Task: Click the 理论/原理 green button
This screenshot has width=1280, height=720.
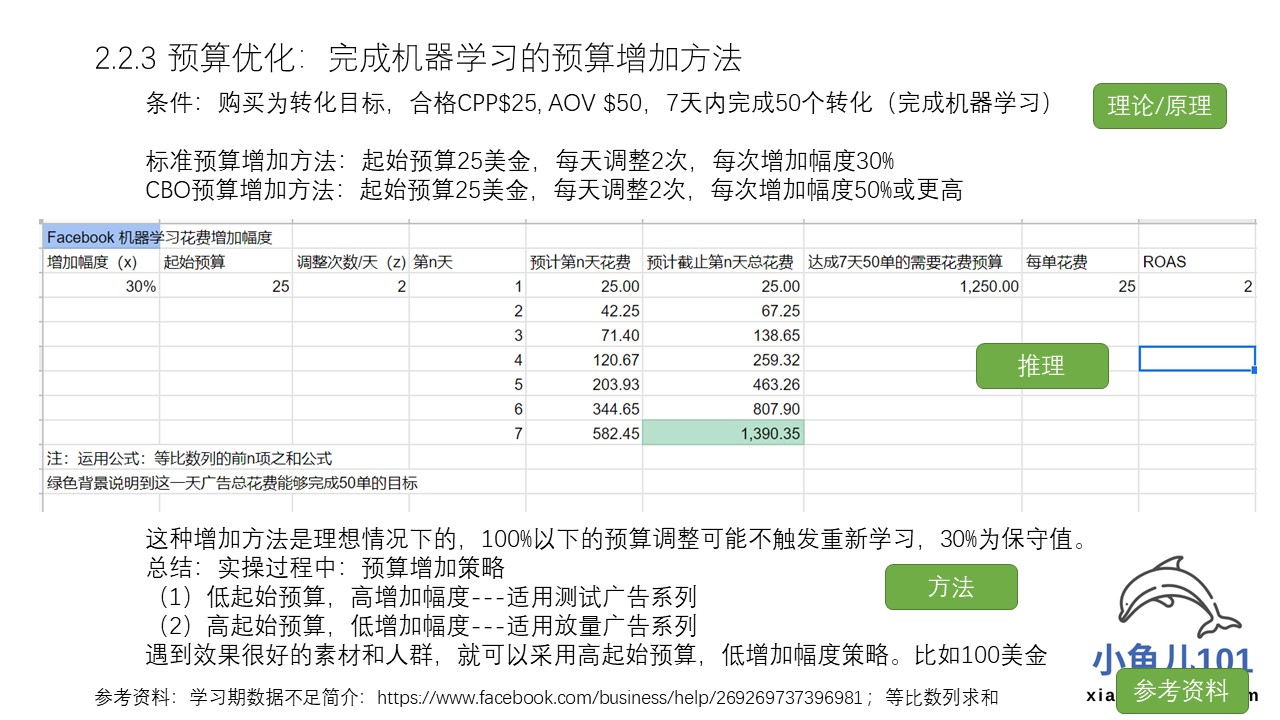Action: (x=1159, y=106)
